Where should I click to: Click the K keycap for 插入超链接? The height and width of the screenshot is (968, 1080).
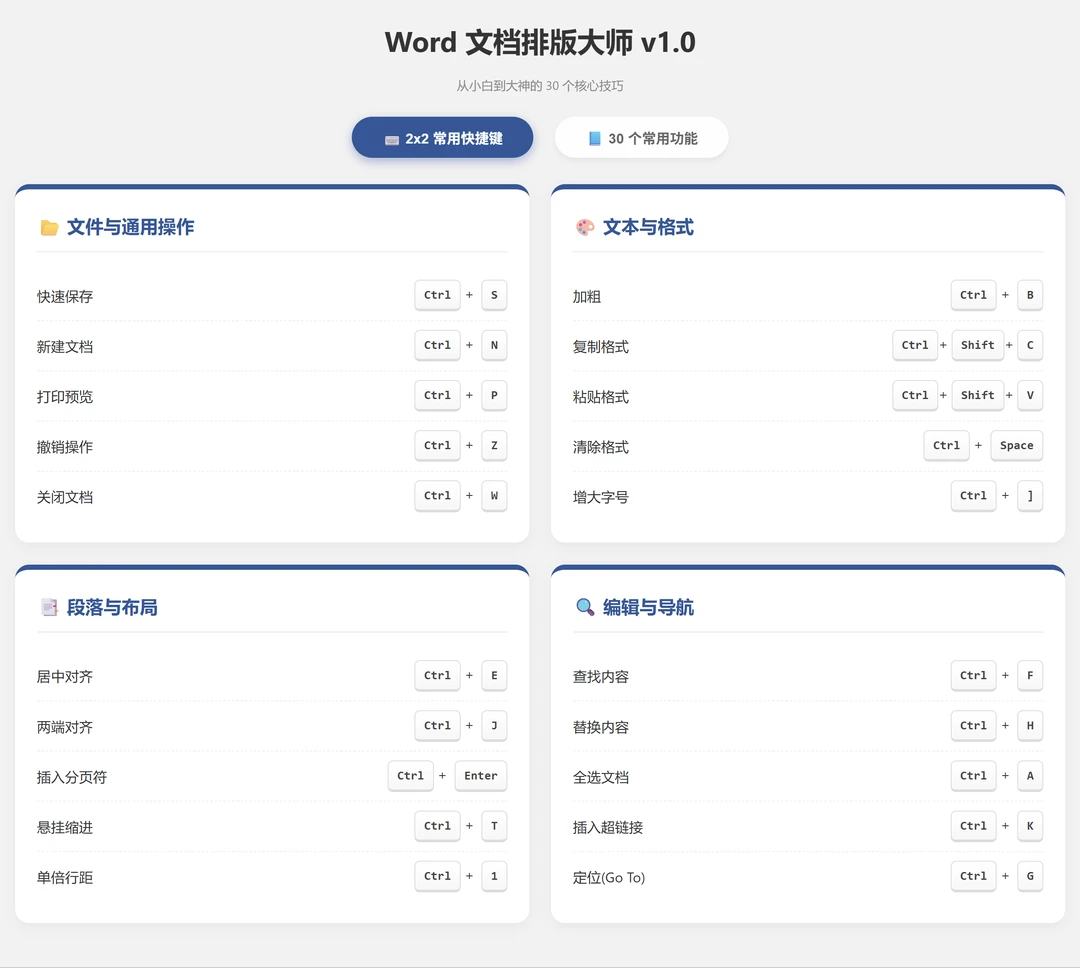tap(1030, 826)
